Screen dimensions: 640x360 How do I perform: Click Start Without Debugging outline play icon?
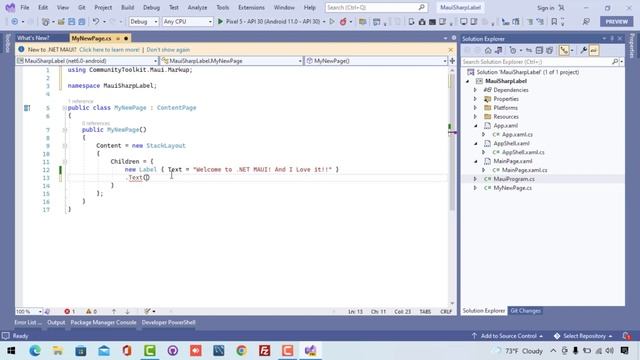coord(332,22)
